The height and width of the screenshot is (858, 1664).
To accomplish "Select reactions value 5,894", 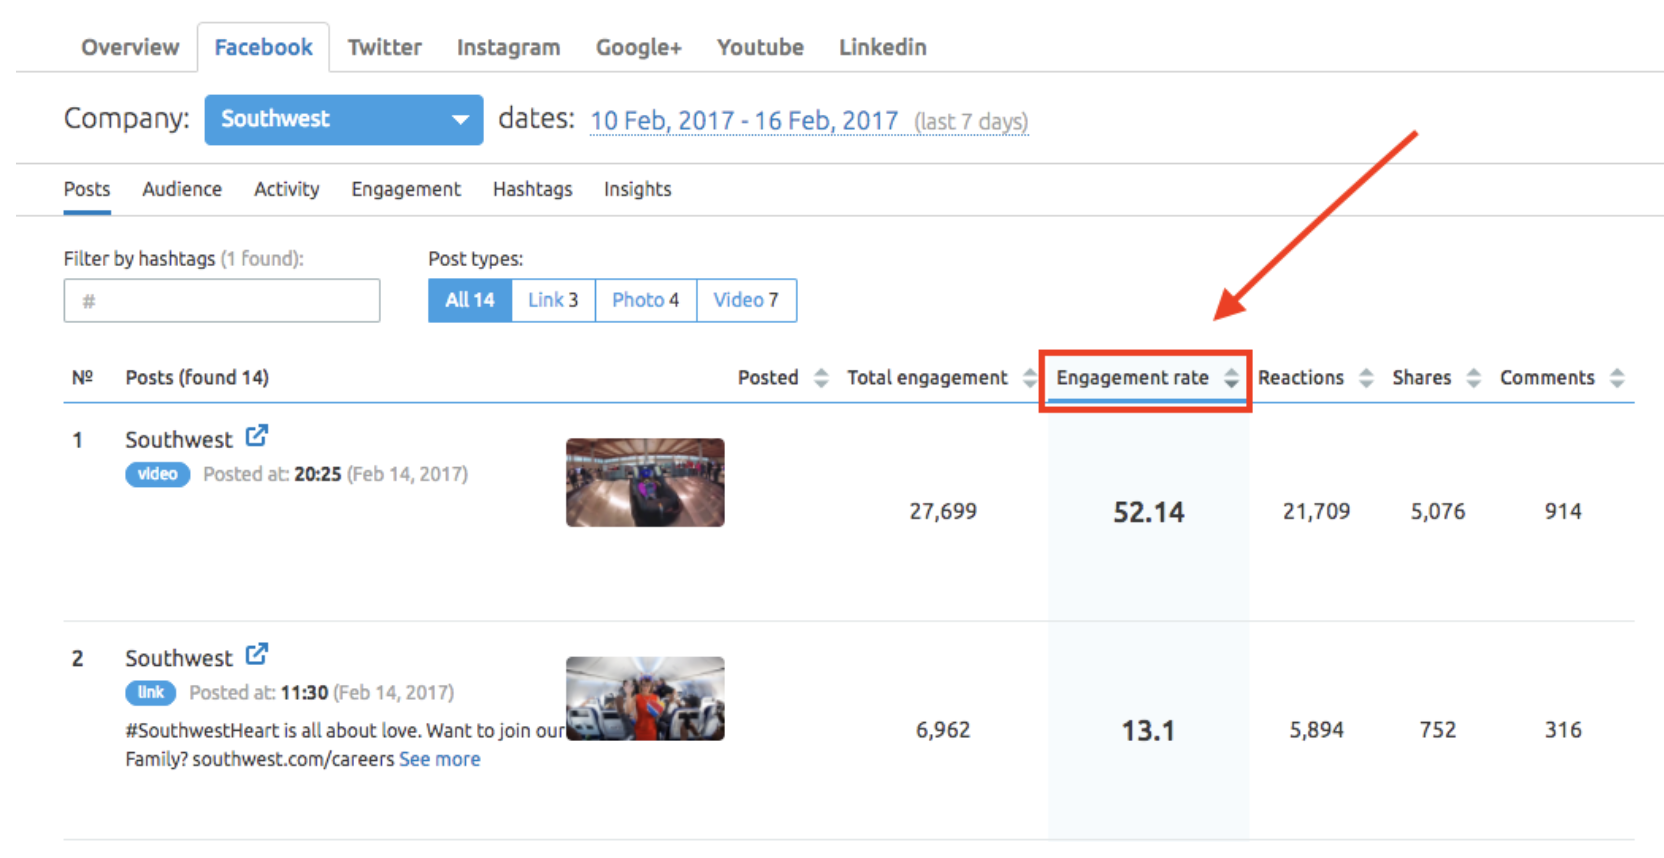I will pos(1316,730).
